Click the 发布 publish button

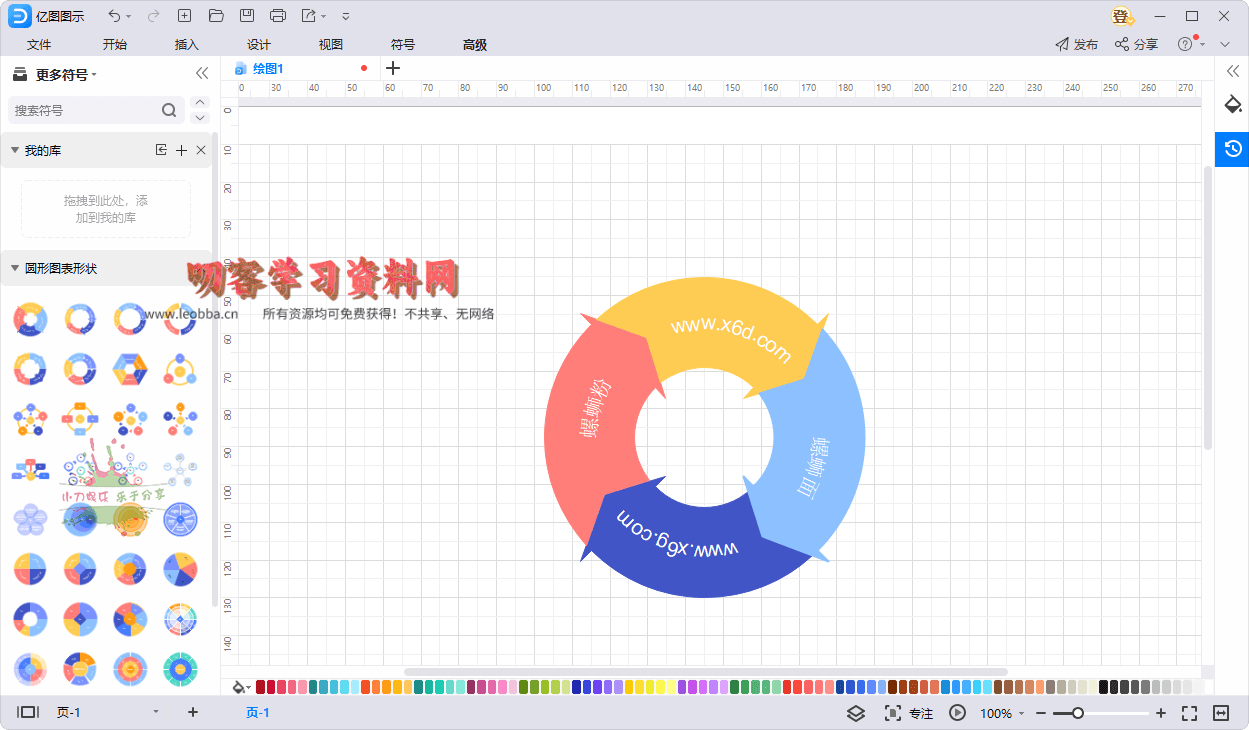[1076, 45]
